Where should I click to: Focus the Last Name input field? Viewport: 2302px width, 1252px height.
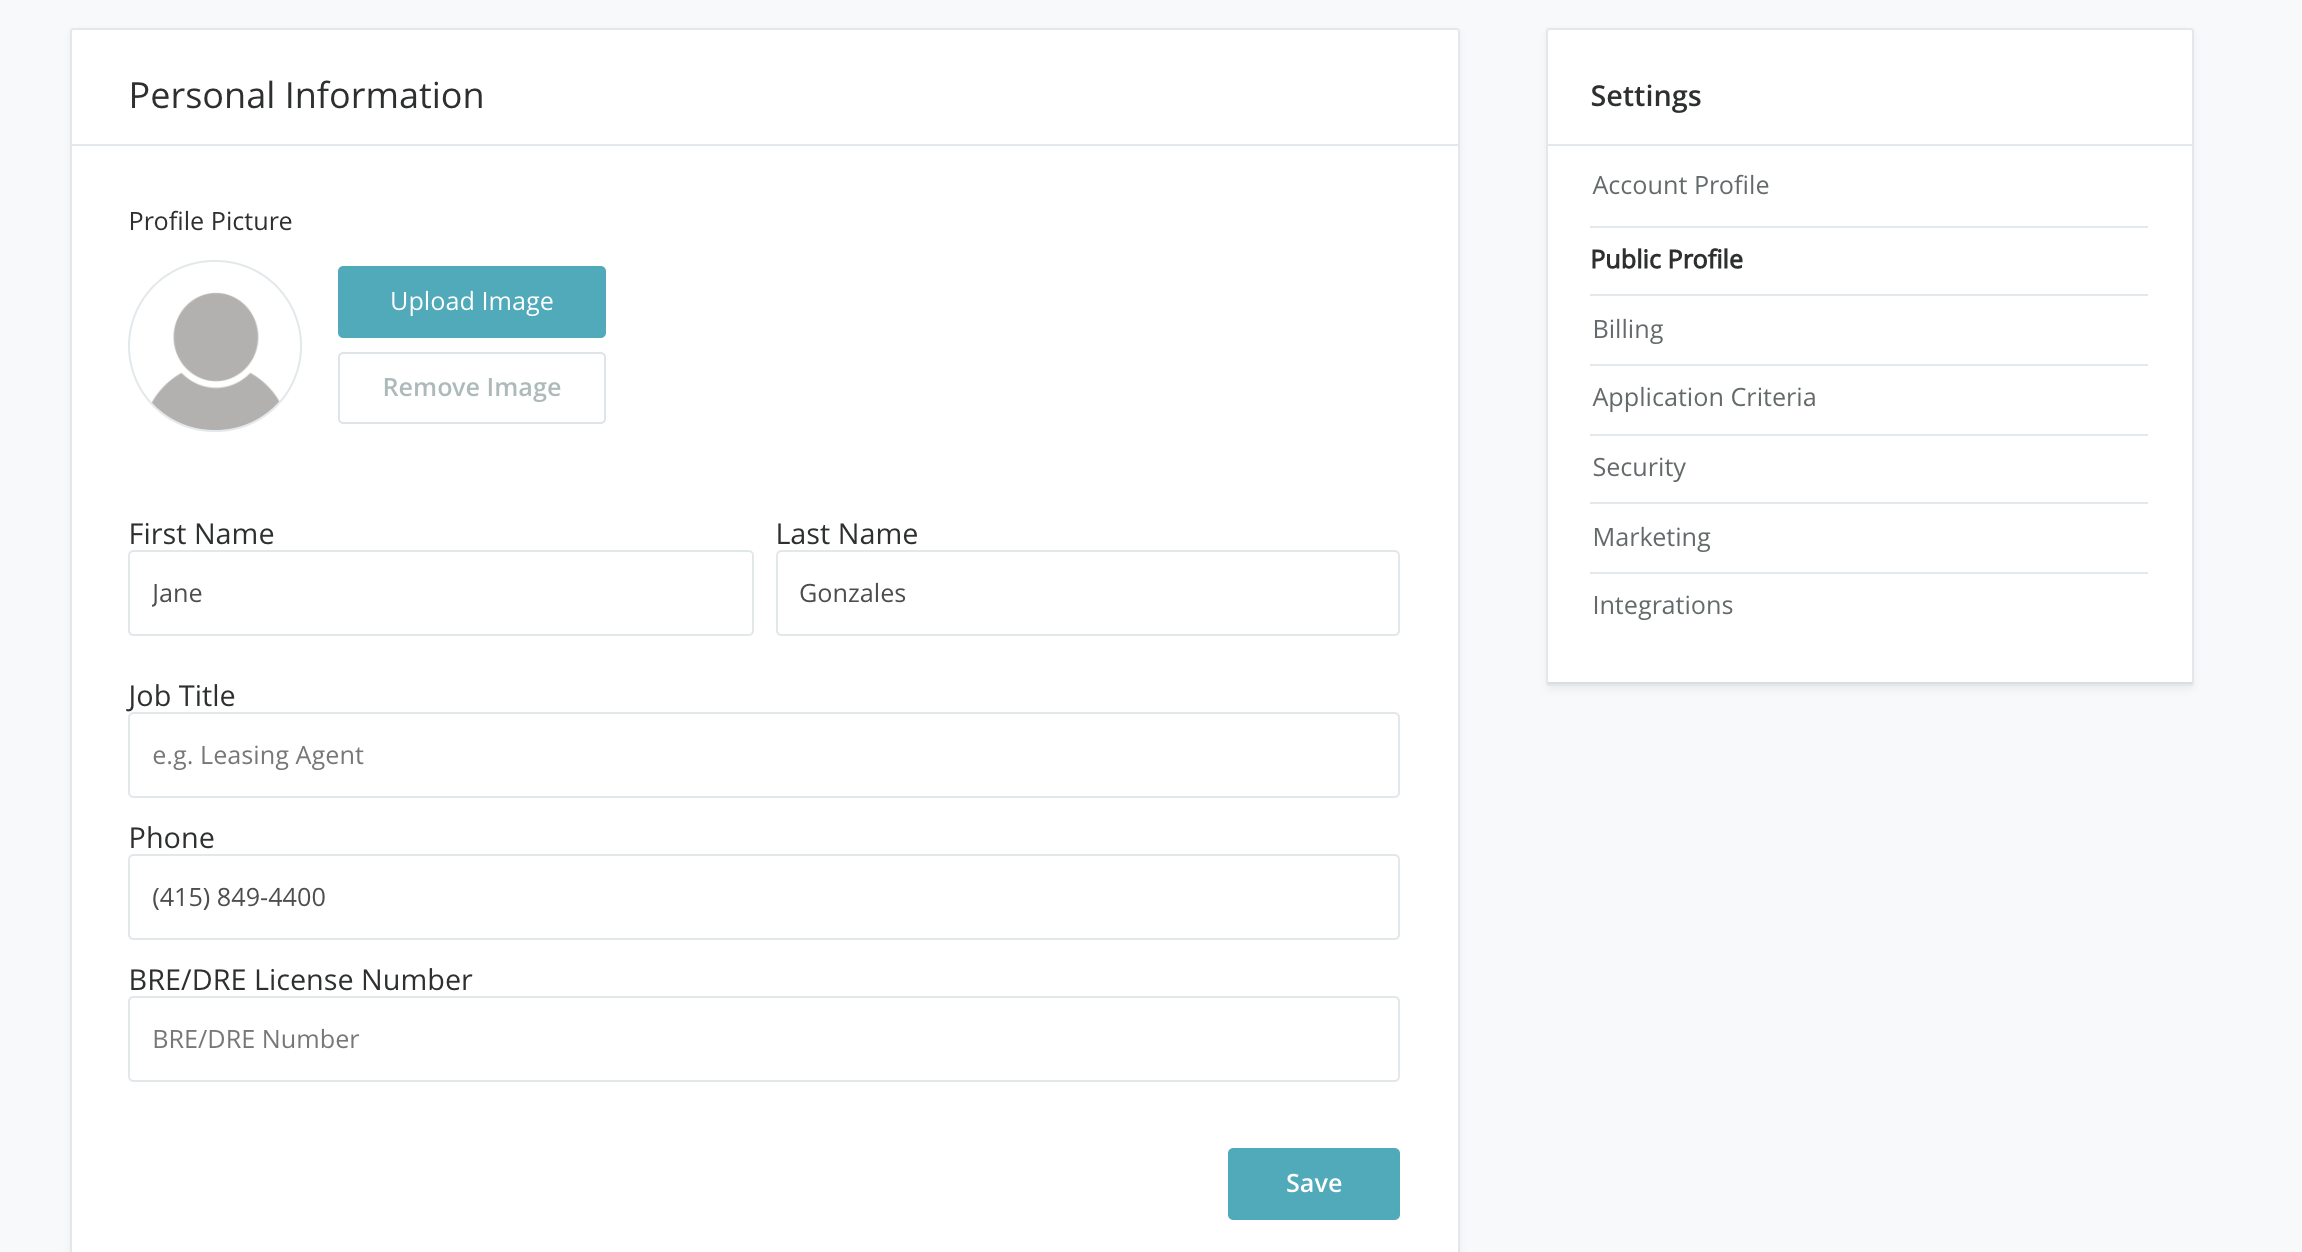pos(1087,593)
